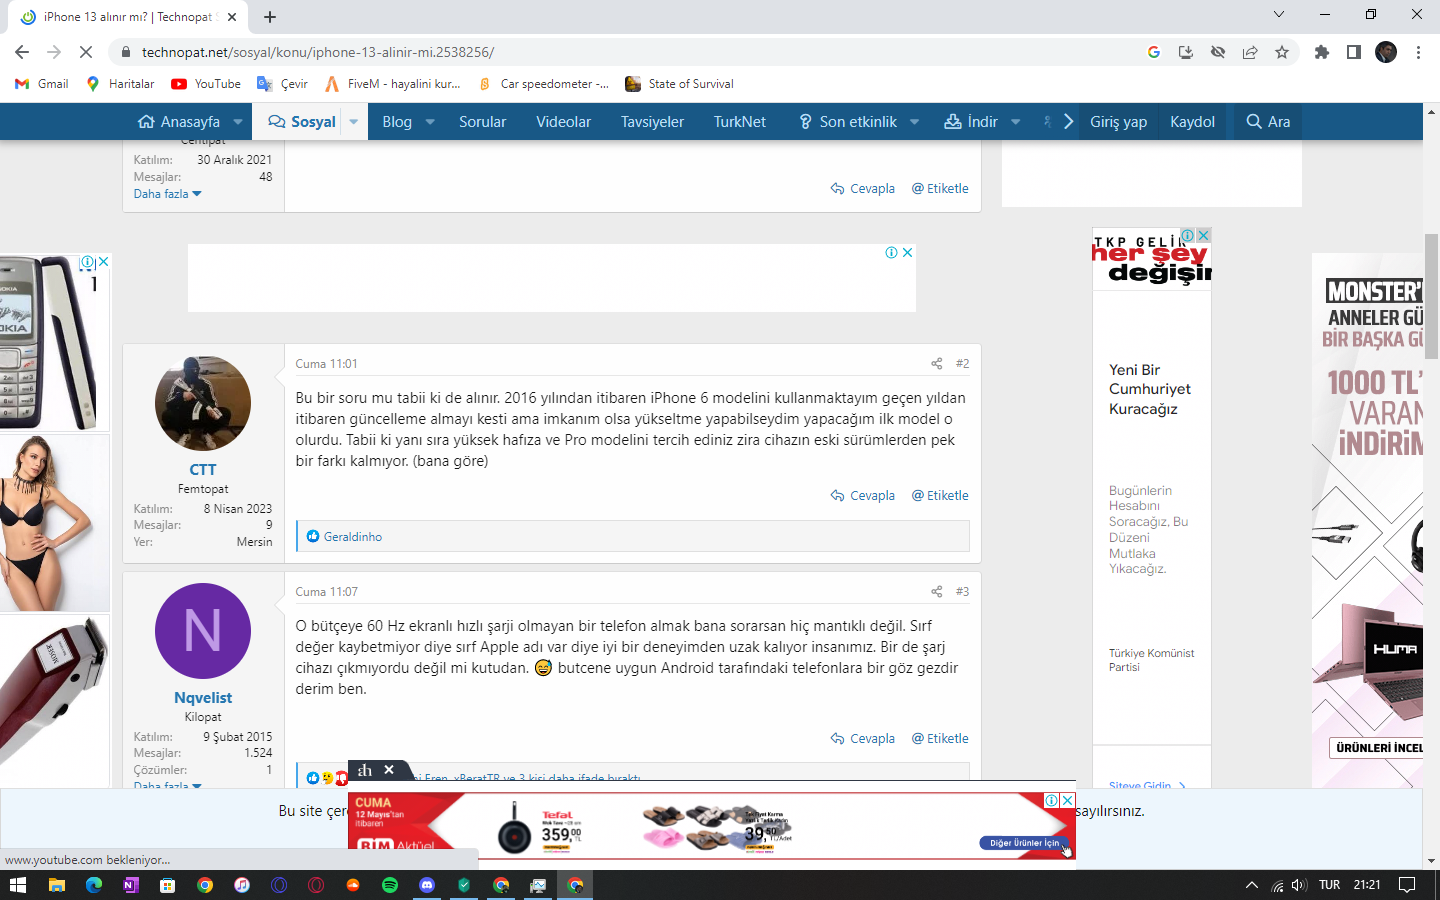This screenshot has height=900, width=1440.
Task: Open the Anasayfa navigation item
Action: [179, 122]
